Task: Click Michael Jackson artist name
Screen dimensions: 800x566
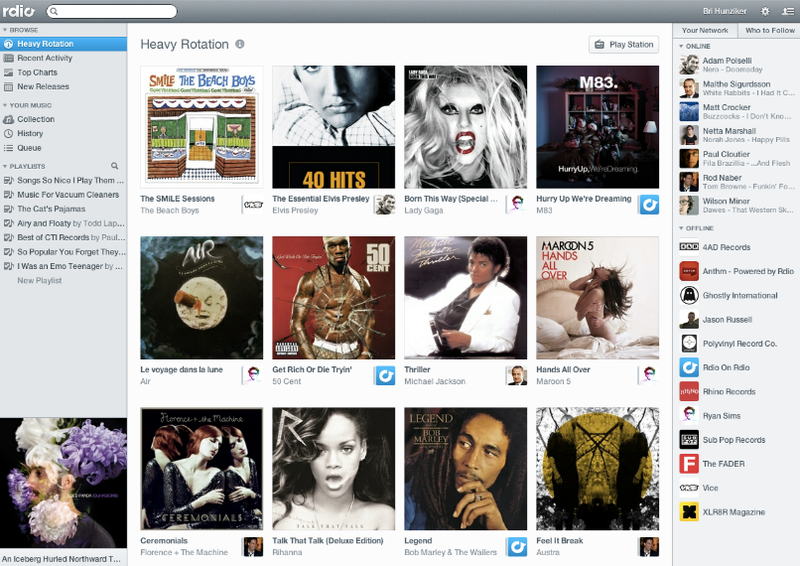Action: (x=435, y=381)
